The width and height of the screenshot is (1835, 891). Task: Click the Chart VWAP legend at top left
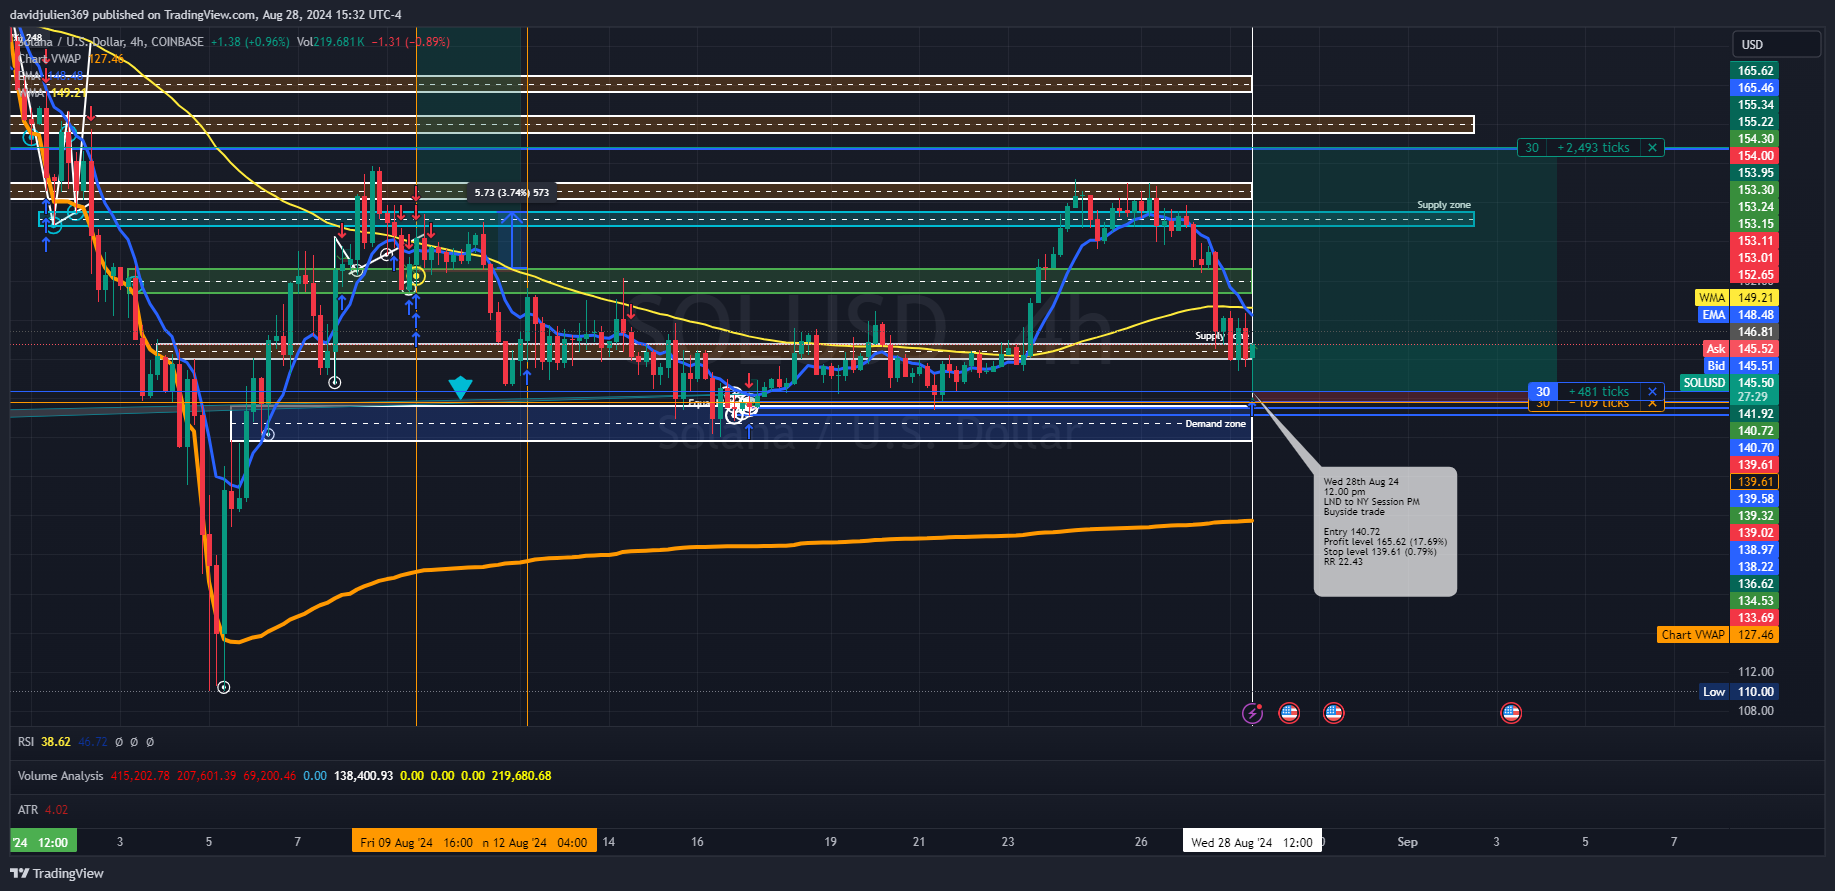[70, 59]
